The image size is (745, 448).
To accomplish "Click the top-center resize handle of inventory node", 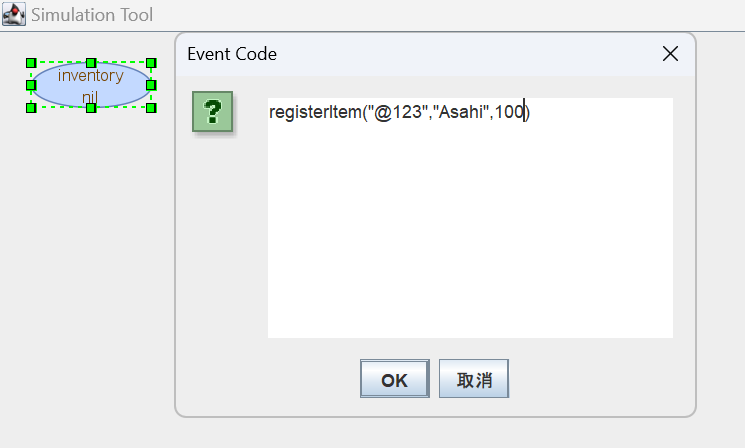I will coord(91,63).
